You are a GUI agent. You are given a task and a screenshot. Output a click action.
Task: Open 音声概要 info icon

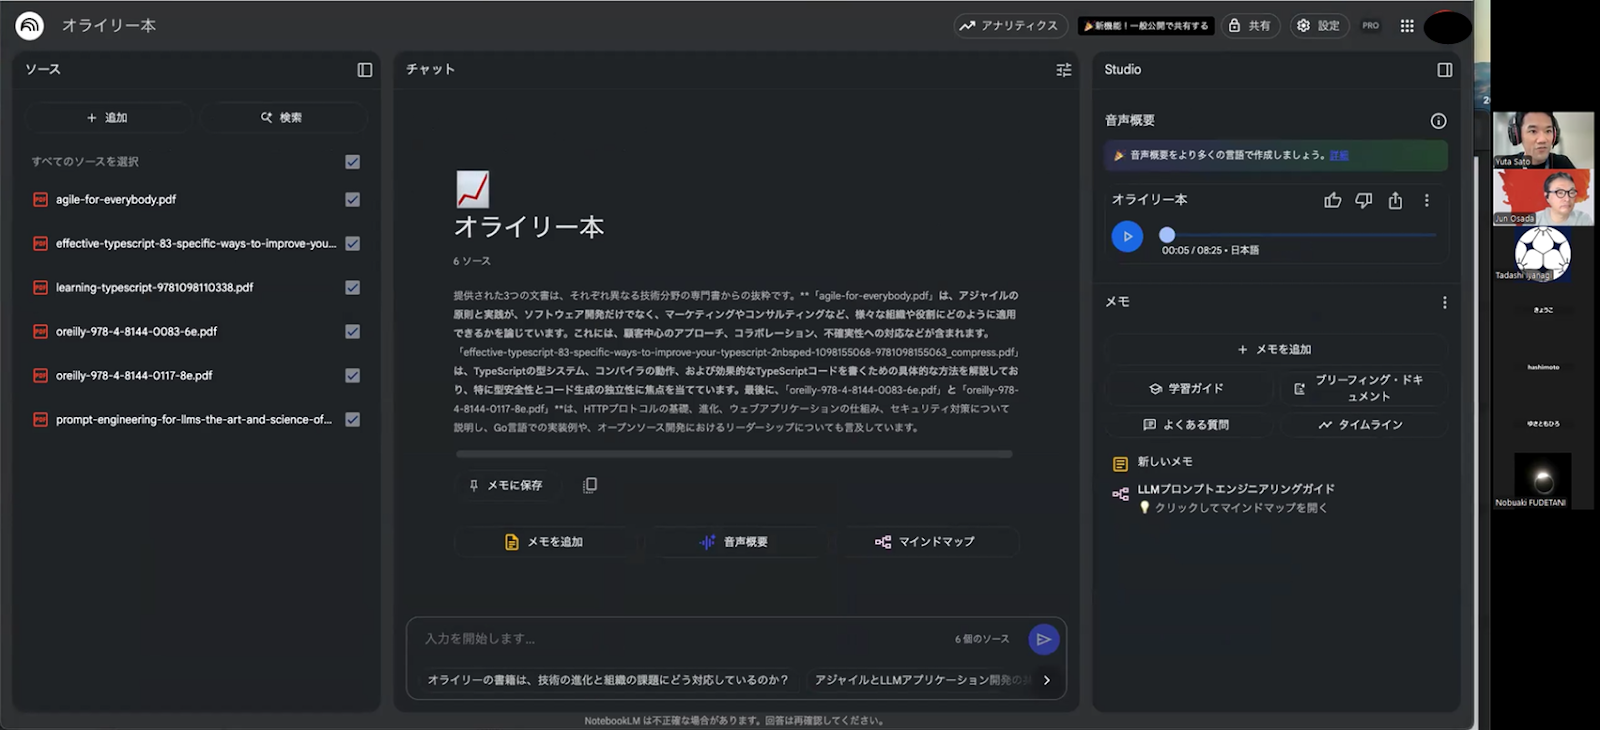tap(1438, 121)
